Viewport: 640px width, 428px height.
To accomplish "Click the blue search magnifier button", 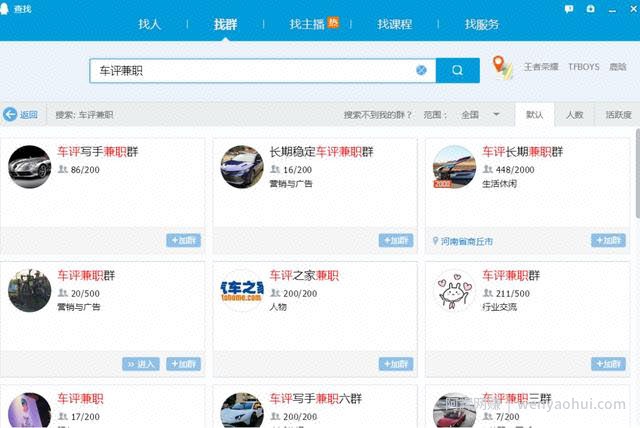I will (x=458, y=70).
